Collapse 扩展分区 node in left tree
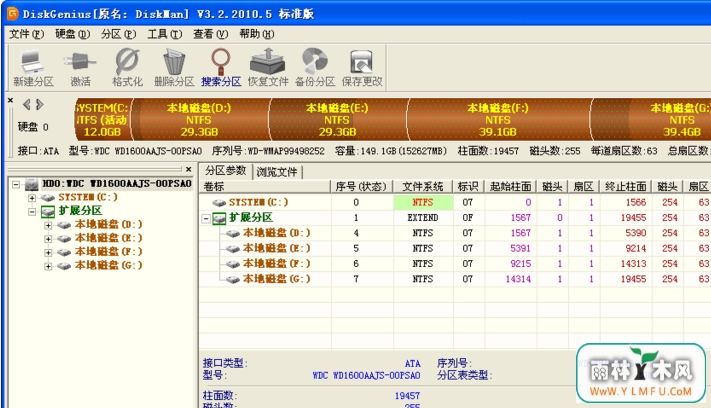The image size is (711, 408). (x=32, y=211)
